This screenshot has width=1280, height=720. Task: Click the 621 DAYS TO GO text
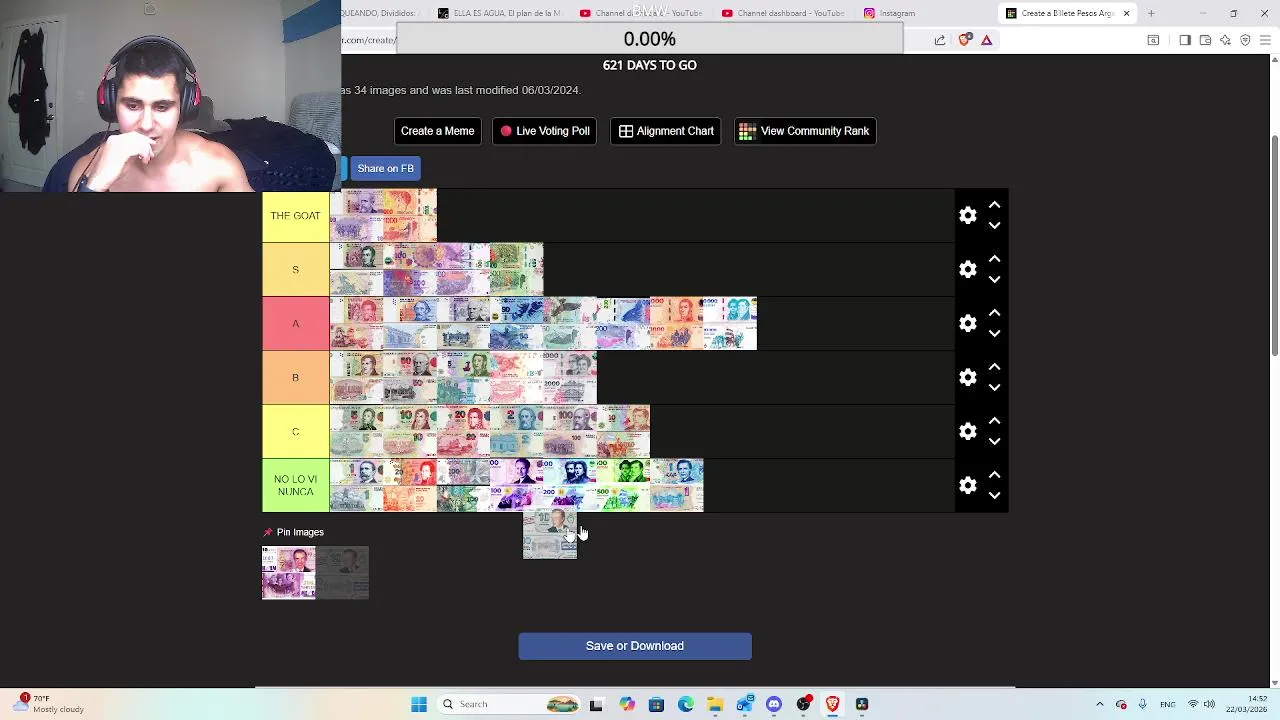(x=649, y=65)
